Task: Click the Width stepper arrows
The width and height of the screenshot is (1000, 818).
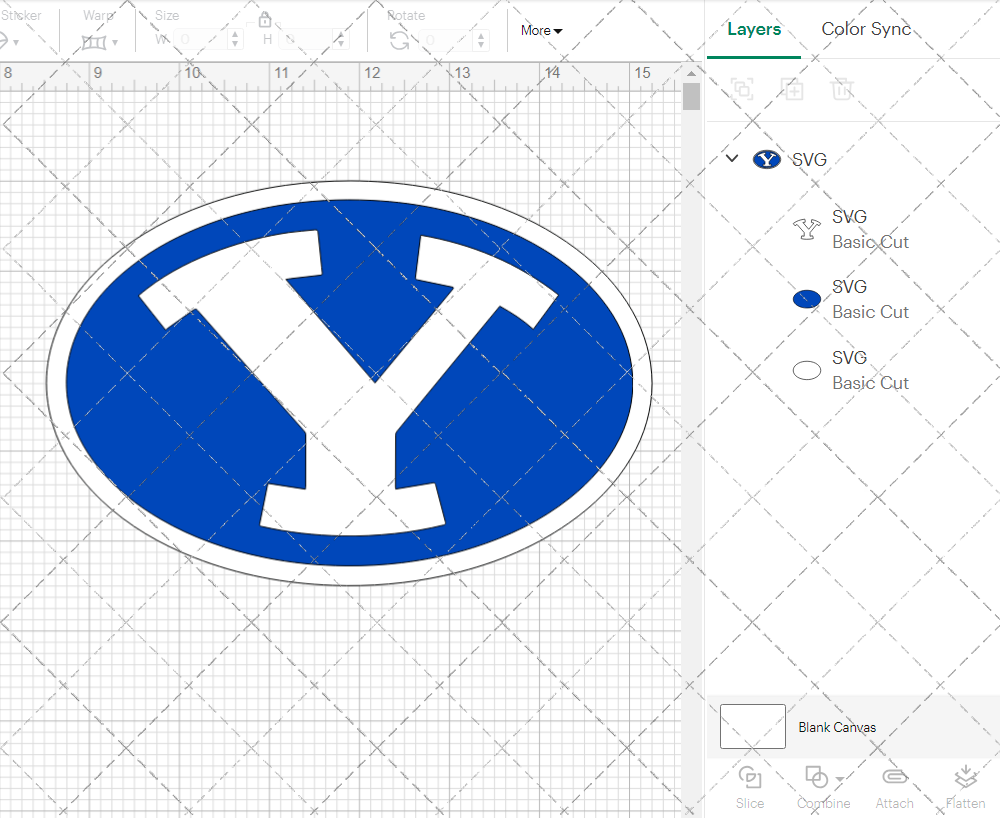Action: point(235,40)
